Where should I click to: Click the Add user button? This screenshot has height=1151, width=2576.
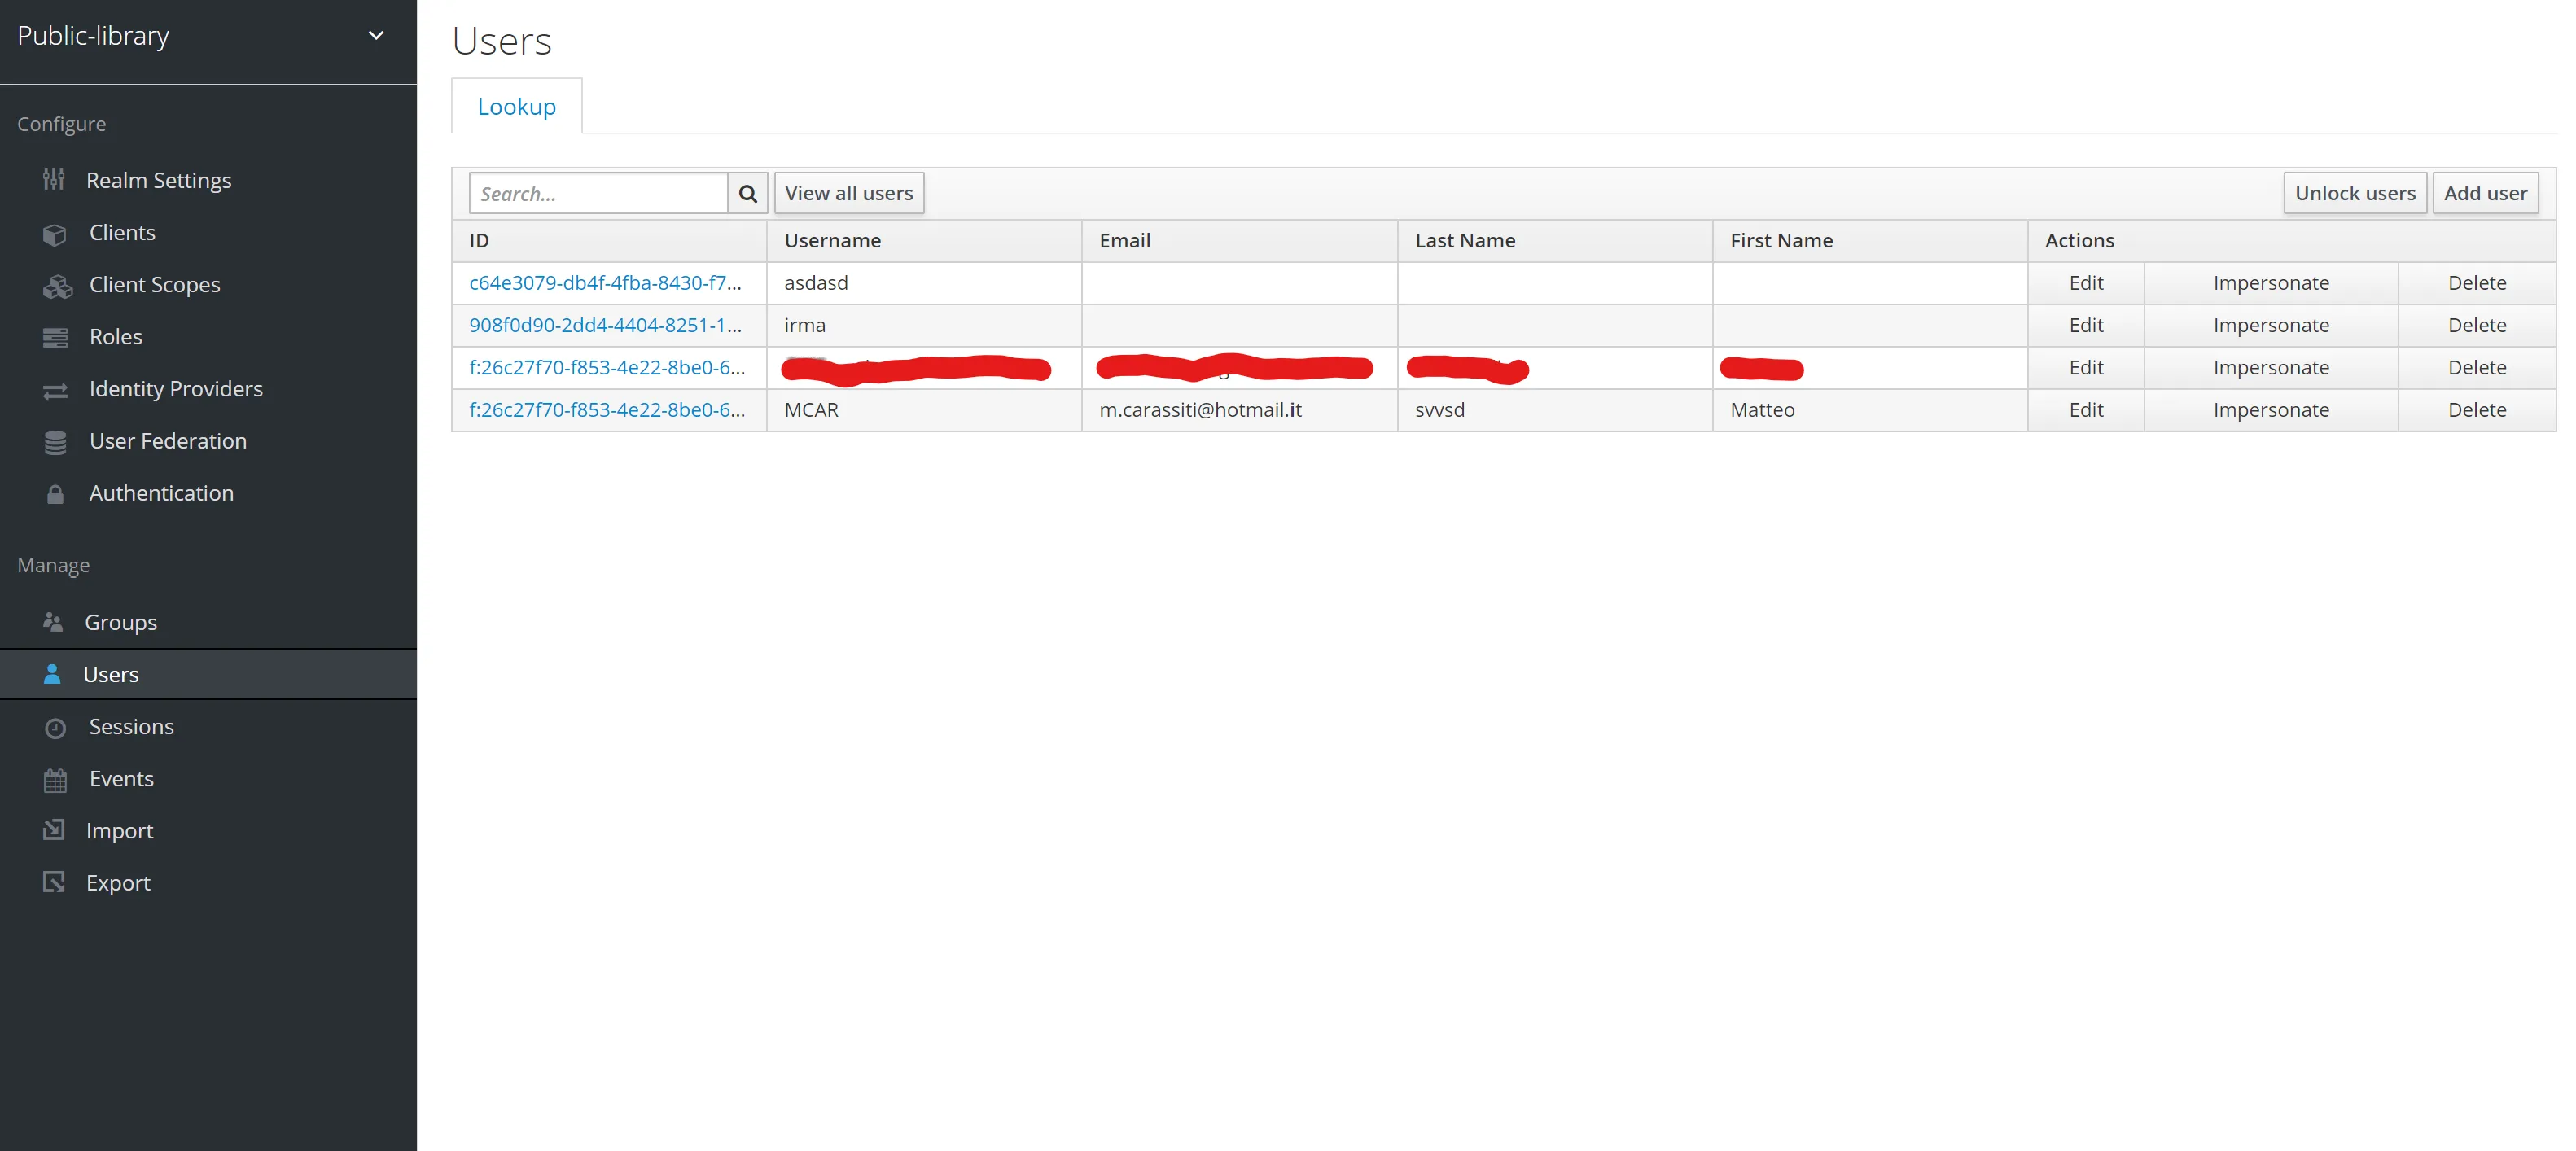pyautogui.click(x=2485, y=194)
